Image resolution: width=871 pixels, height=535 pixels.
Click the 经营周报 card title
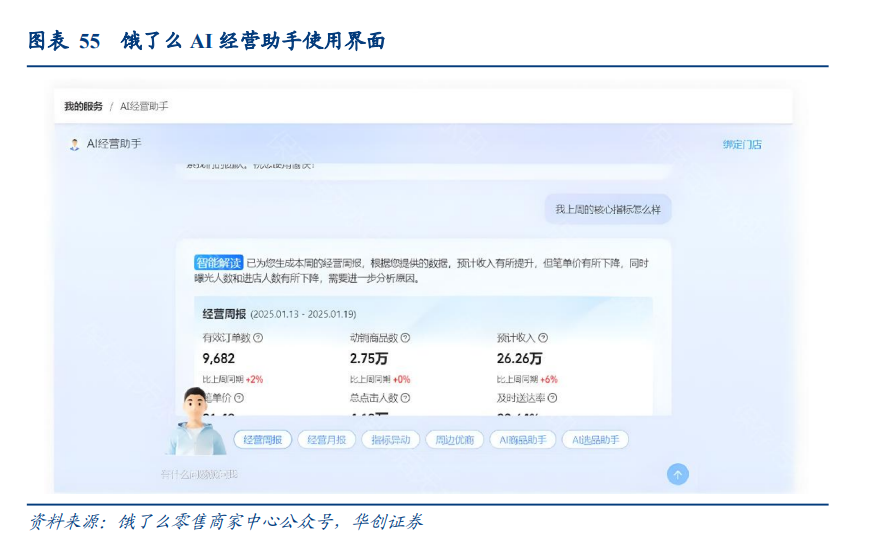[x=224, y=314]
